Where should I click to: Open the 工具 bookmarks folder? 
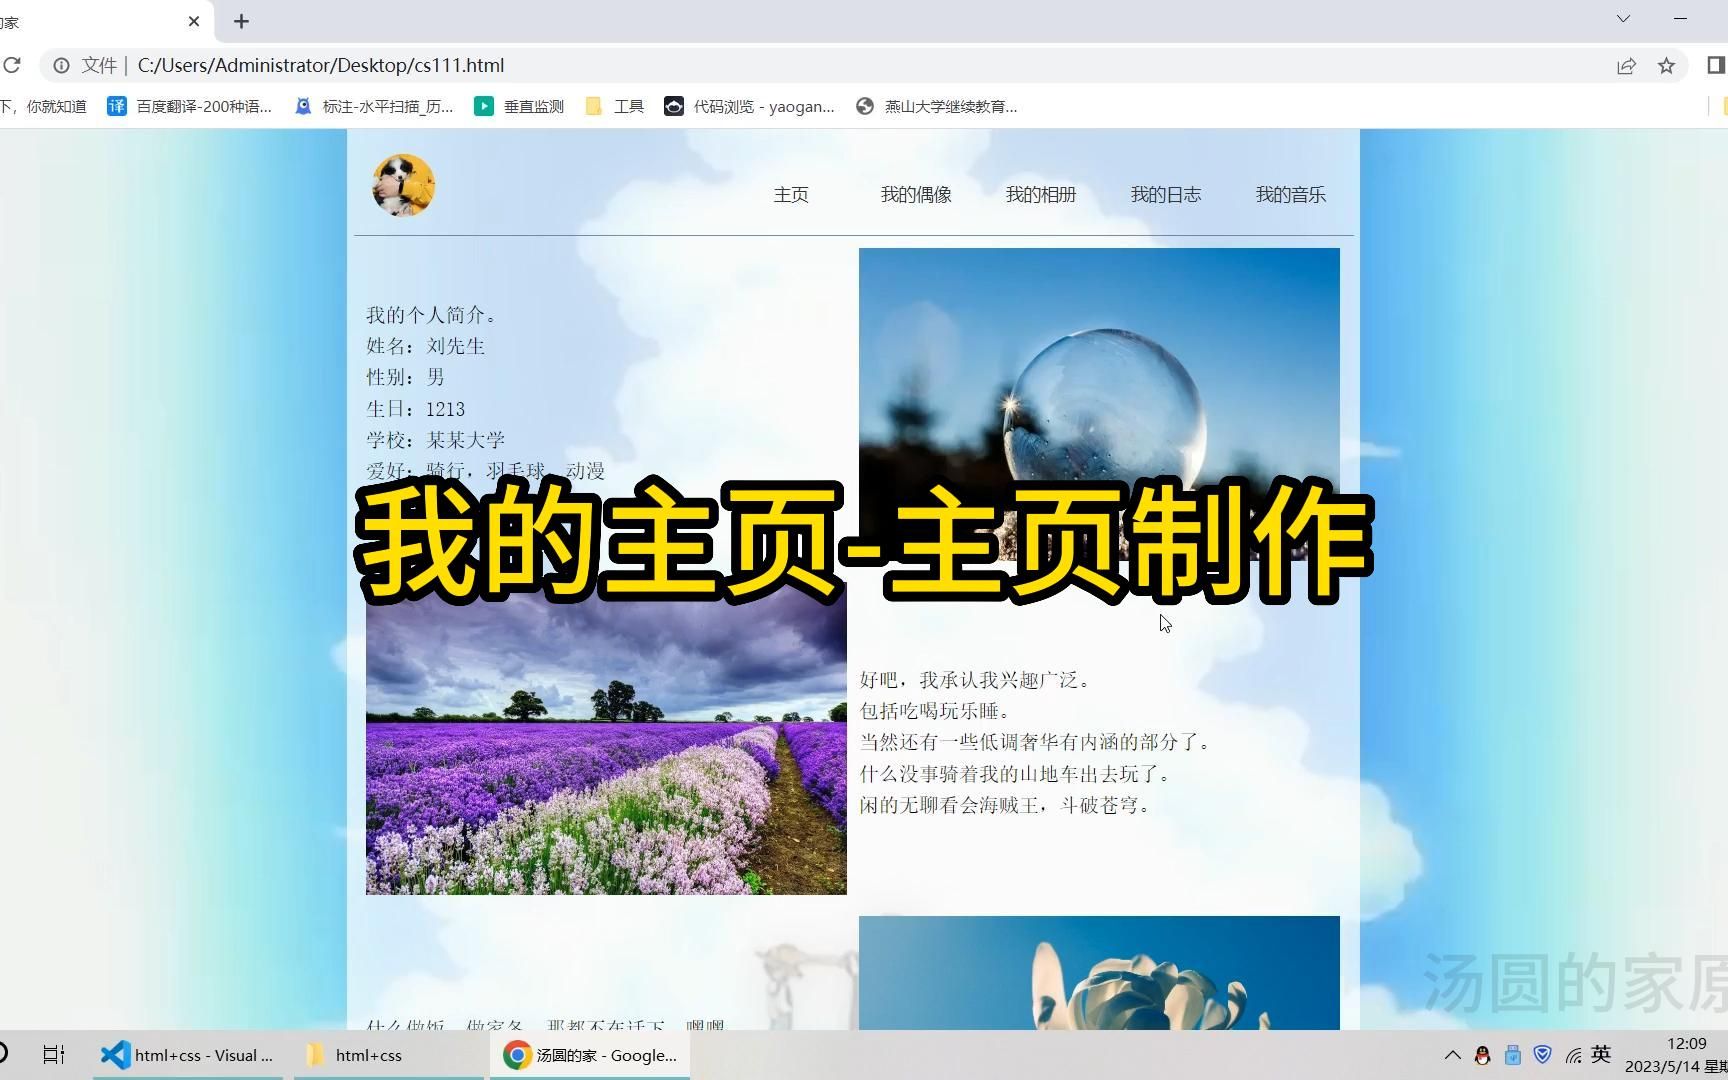pyautogui.click(x=613, y=106)
